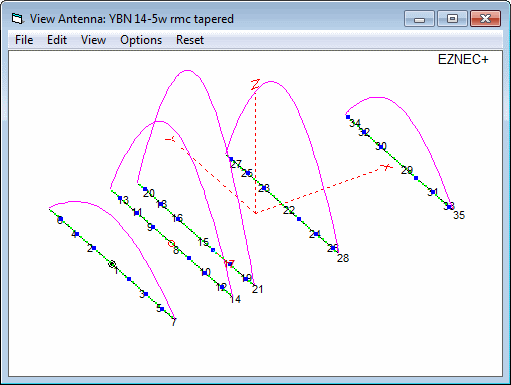Click the red X axis marker
Screen dimensions: 511x385
coord(387,167)
